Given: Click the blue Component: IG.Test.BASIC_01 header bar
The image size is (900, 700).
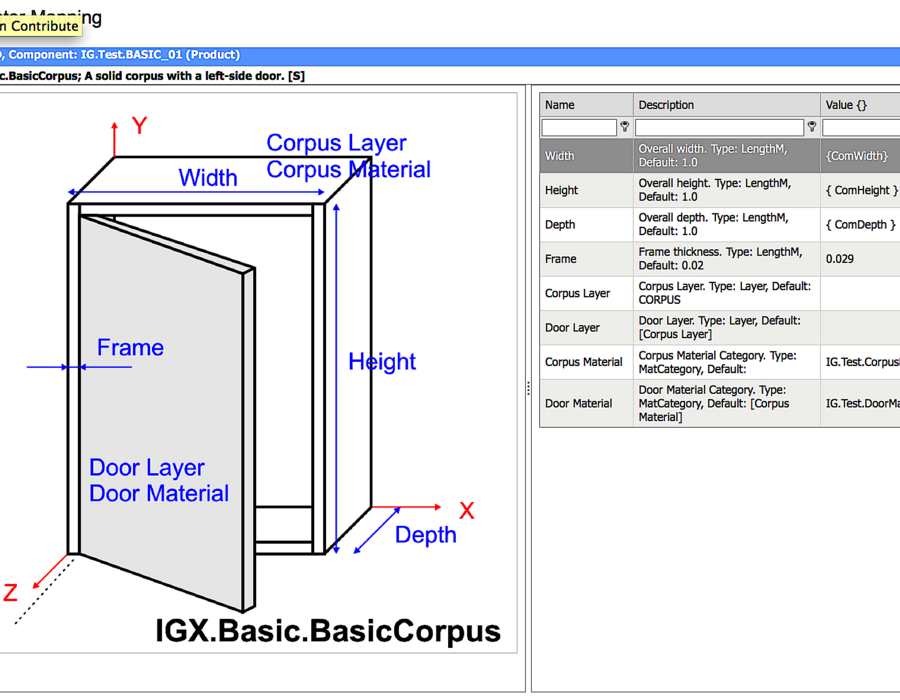Looking at the screenshot, I should (x=450, y=55).
